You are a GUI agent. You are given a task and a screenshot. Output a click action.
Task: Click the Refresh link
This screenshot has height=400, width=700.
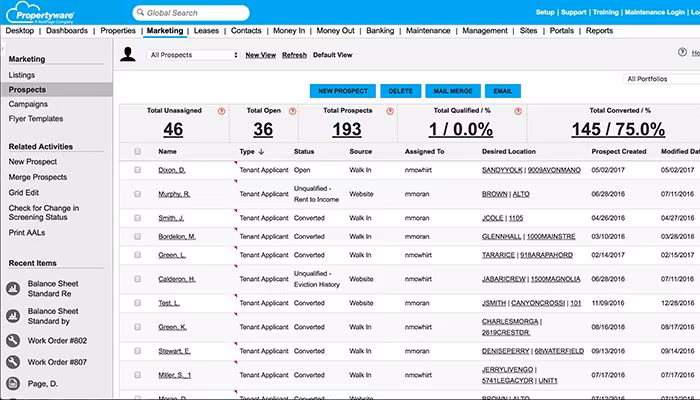point(294,55)
